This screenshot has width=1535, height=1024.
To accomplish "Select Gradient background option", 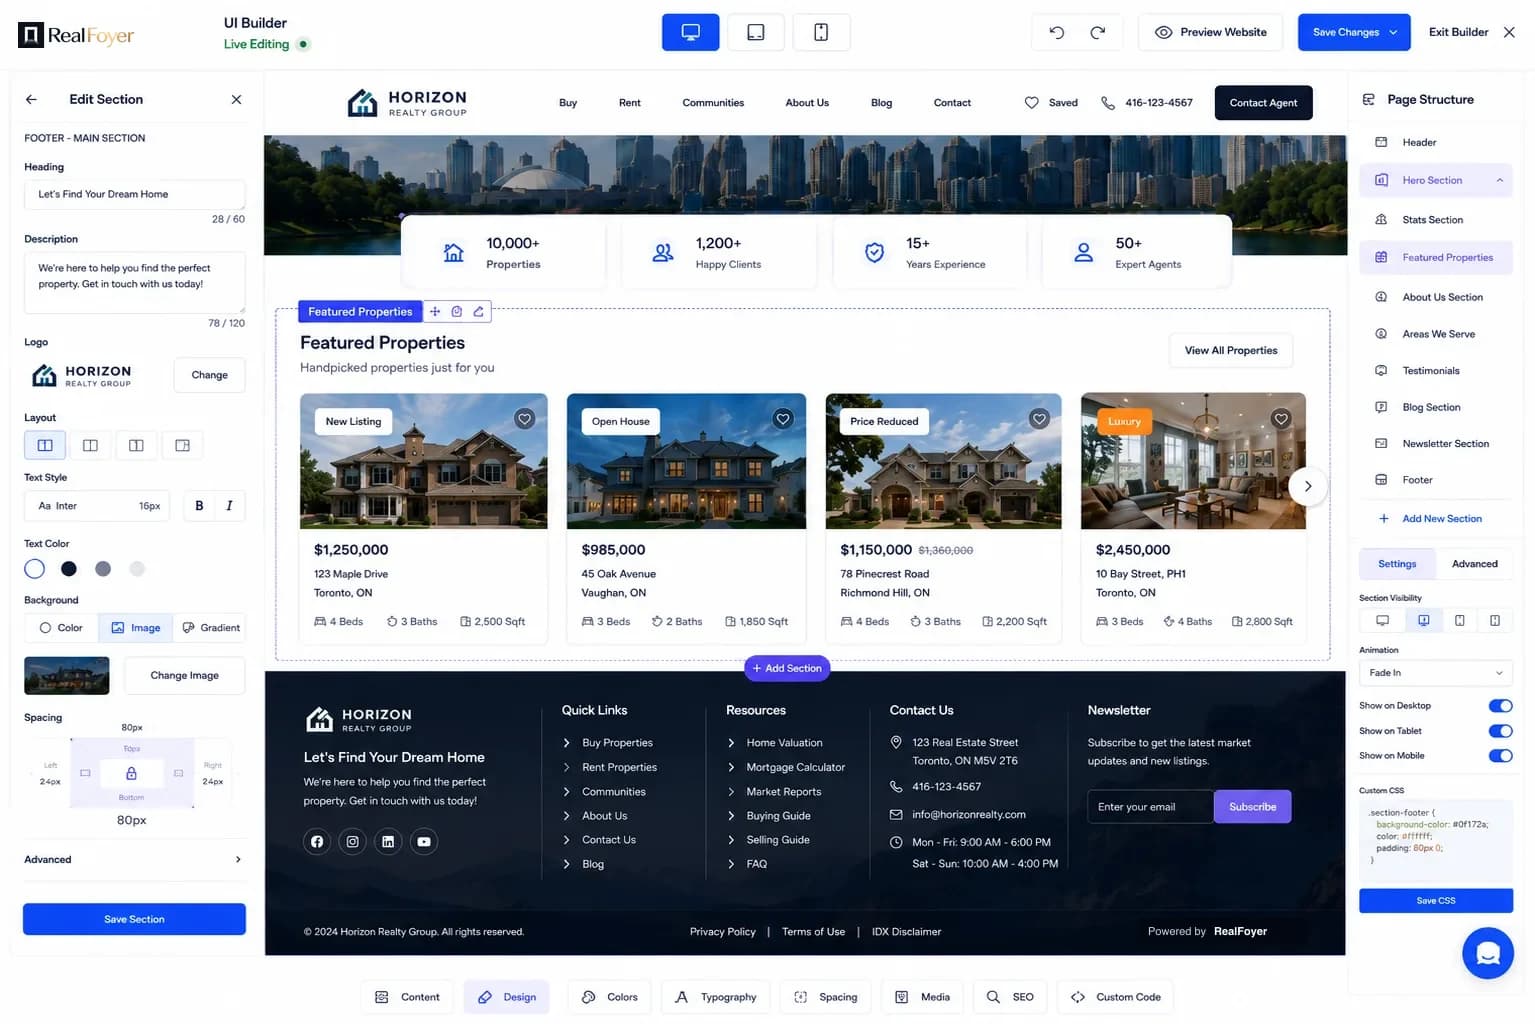I will click(x=210, y=628).
